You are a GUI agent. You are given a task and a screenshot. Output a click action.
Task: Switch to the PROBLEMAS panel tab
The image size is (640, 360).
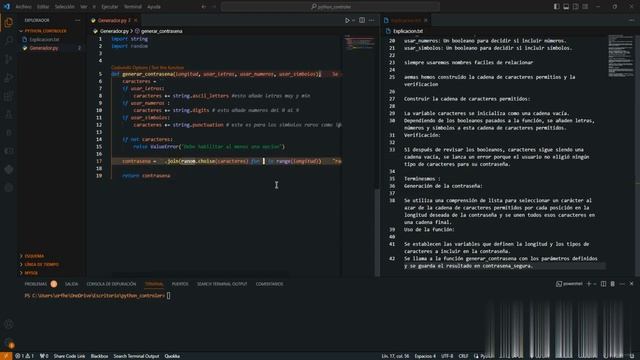coord(36,284)
